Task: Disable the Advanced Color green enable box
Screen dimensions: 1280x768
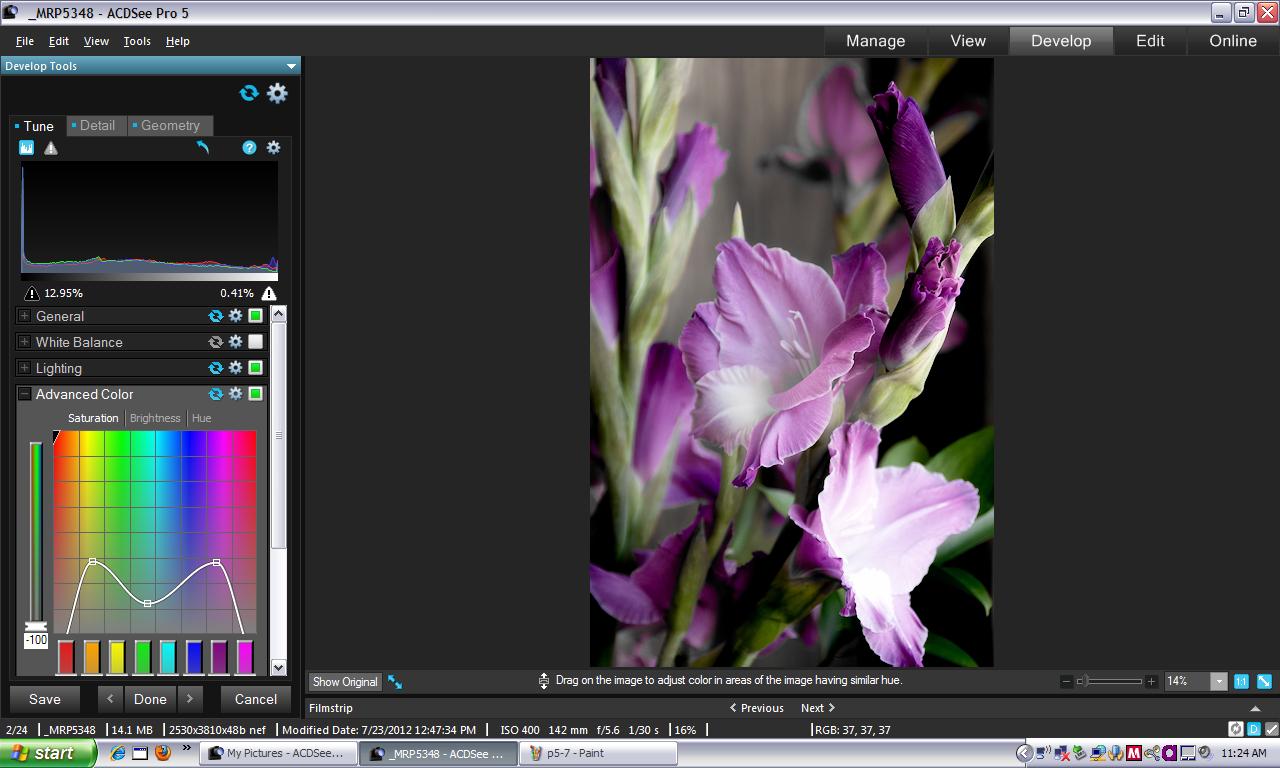Action: point(255,394)
